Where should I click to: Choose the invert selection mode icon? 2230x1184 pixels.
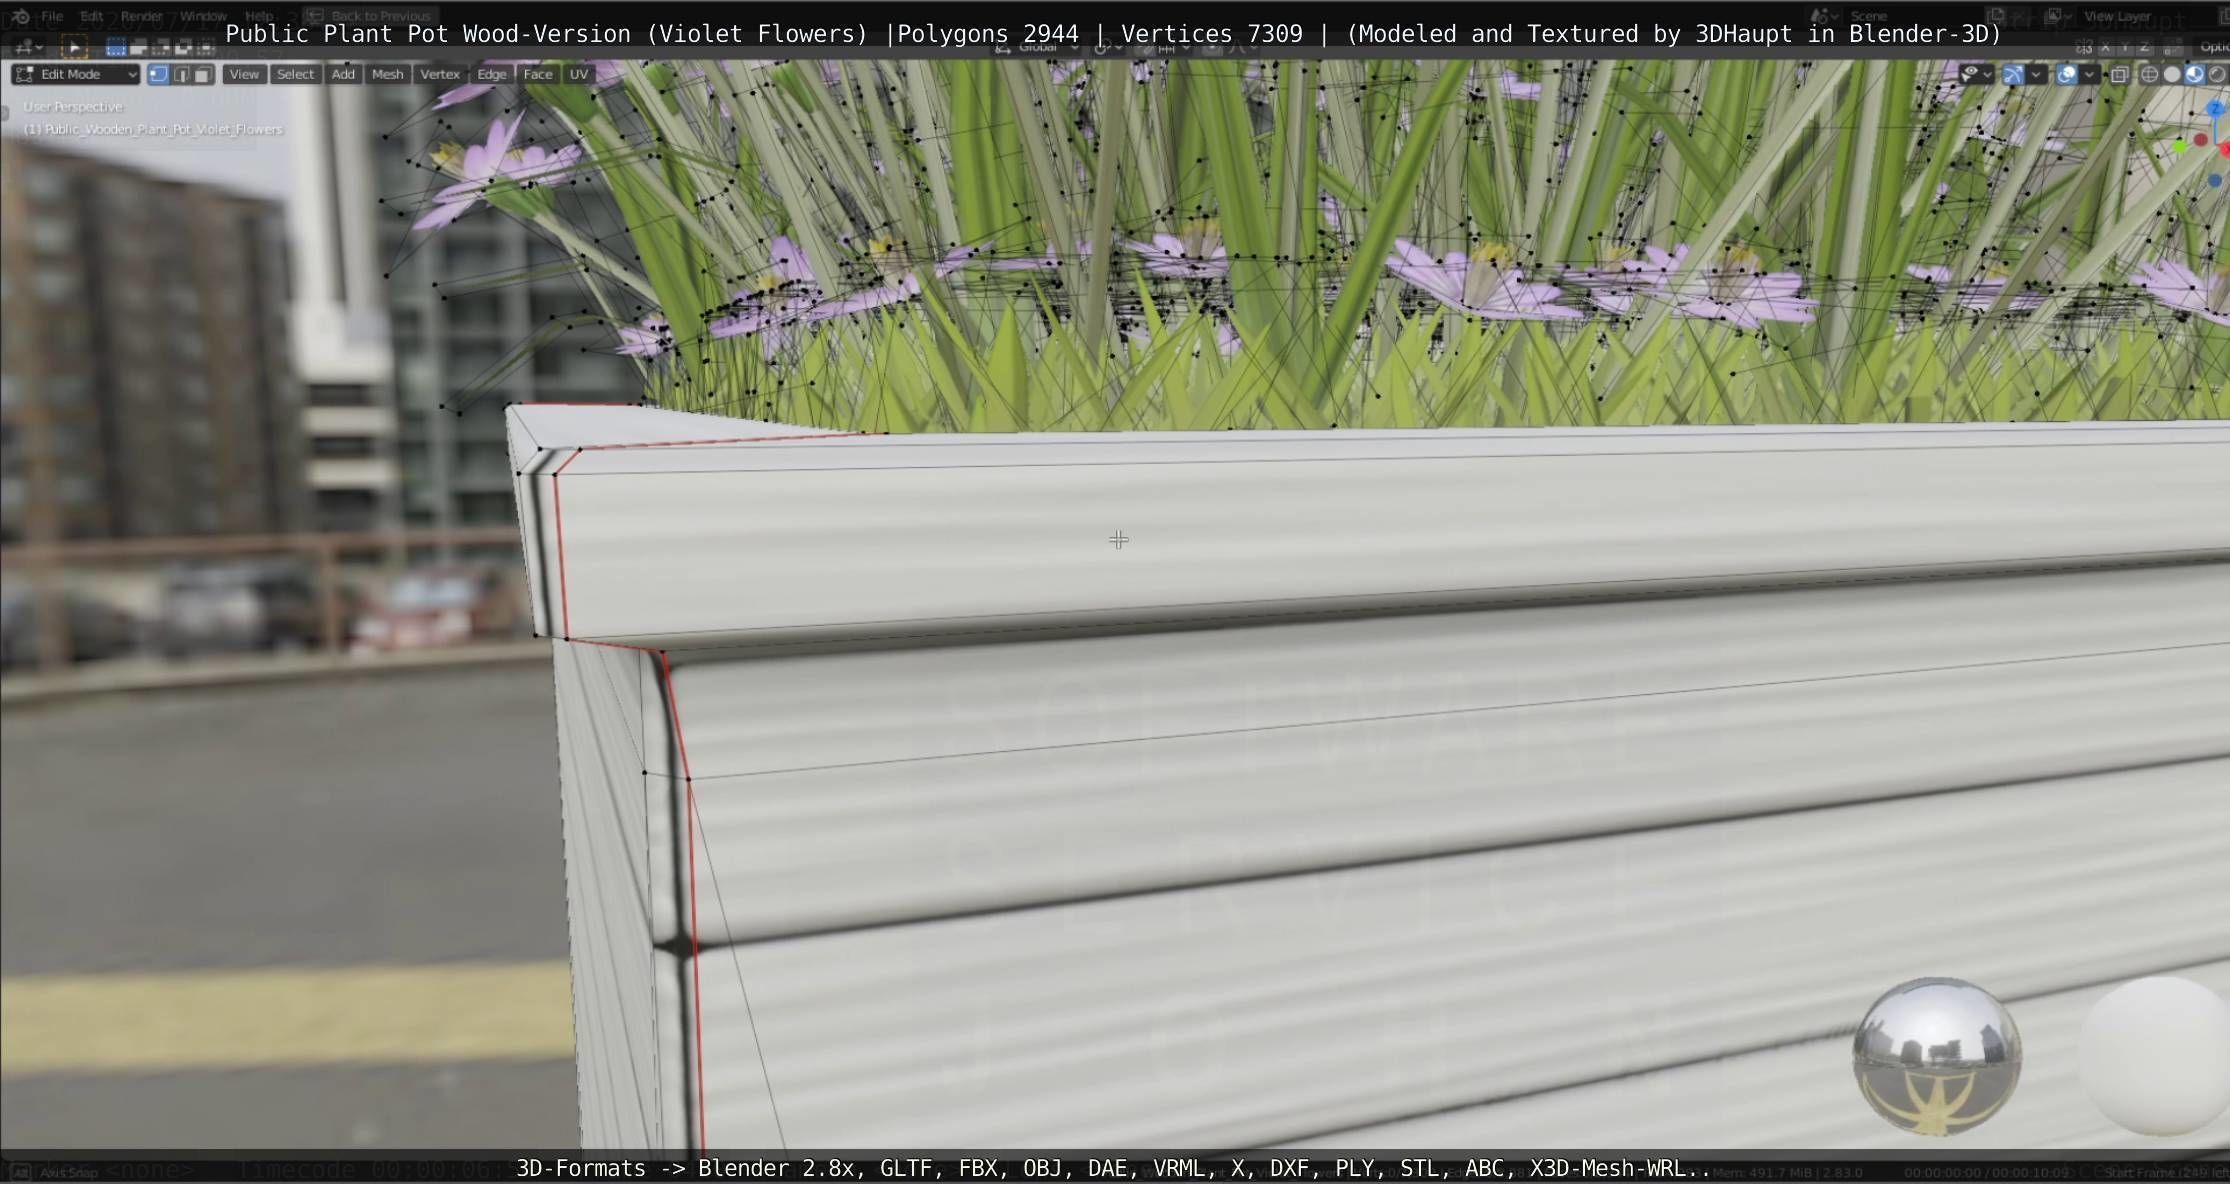pyautogui.click(x=183, y=47)
